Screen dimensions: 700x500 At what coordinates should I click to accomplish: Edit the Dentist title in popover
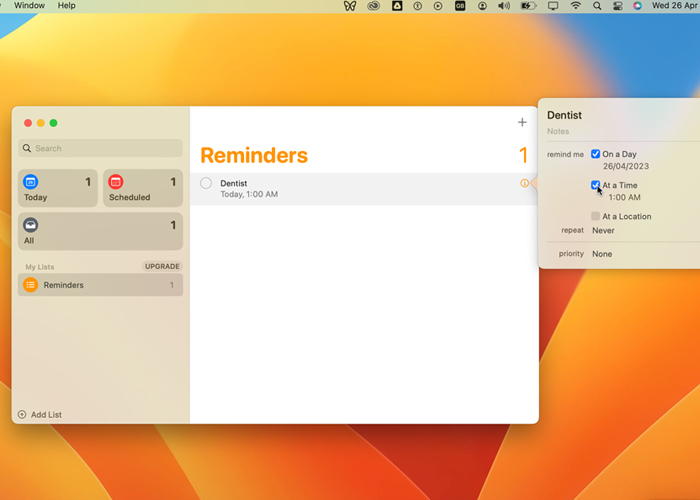(x=564, y=115)
